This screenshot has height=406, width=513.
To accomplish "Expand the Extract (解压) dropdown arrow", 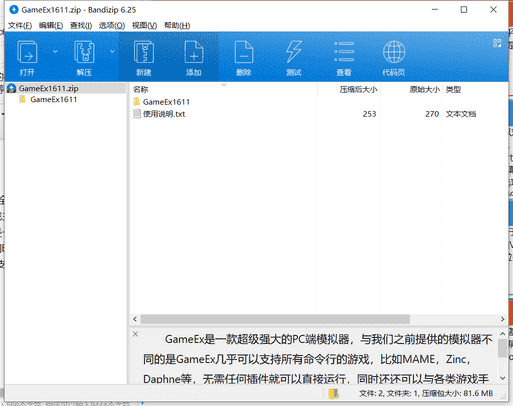I will (x=112, y=52).
